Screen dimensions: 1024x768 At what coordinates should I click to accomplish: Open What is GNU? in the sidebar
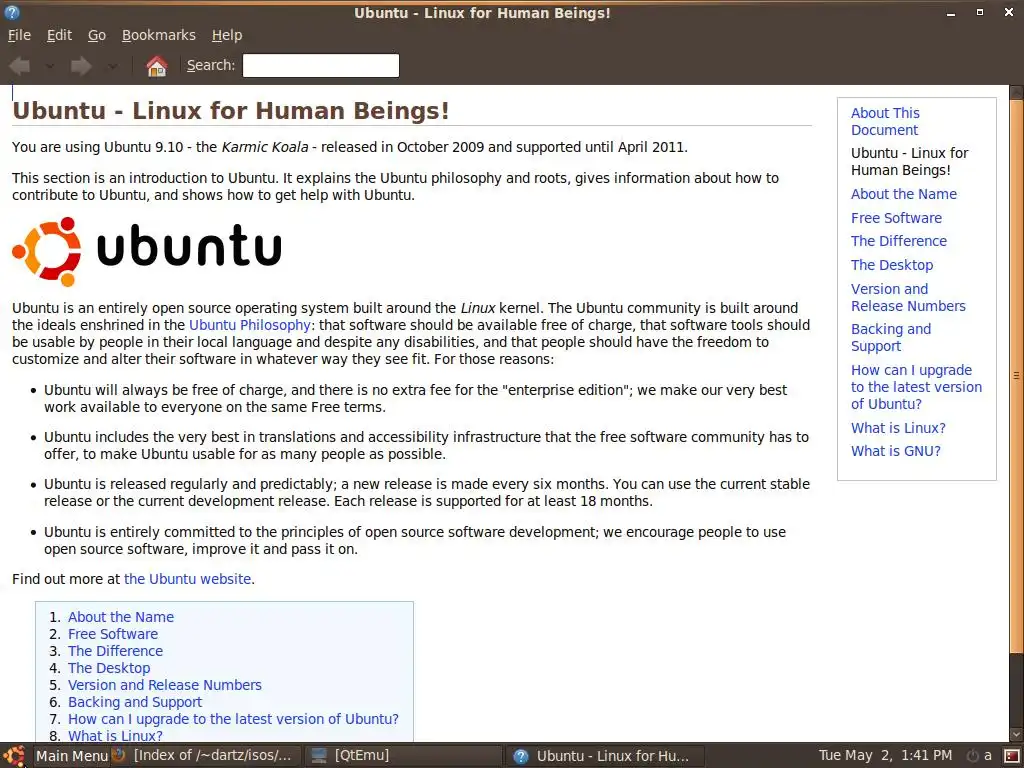tap(895, 451)
